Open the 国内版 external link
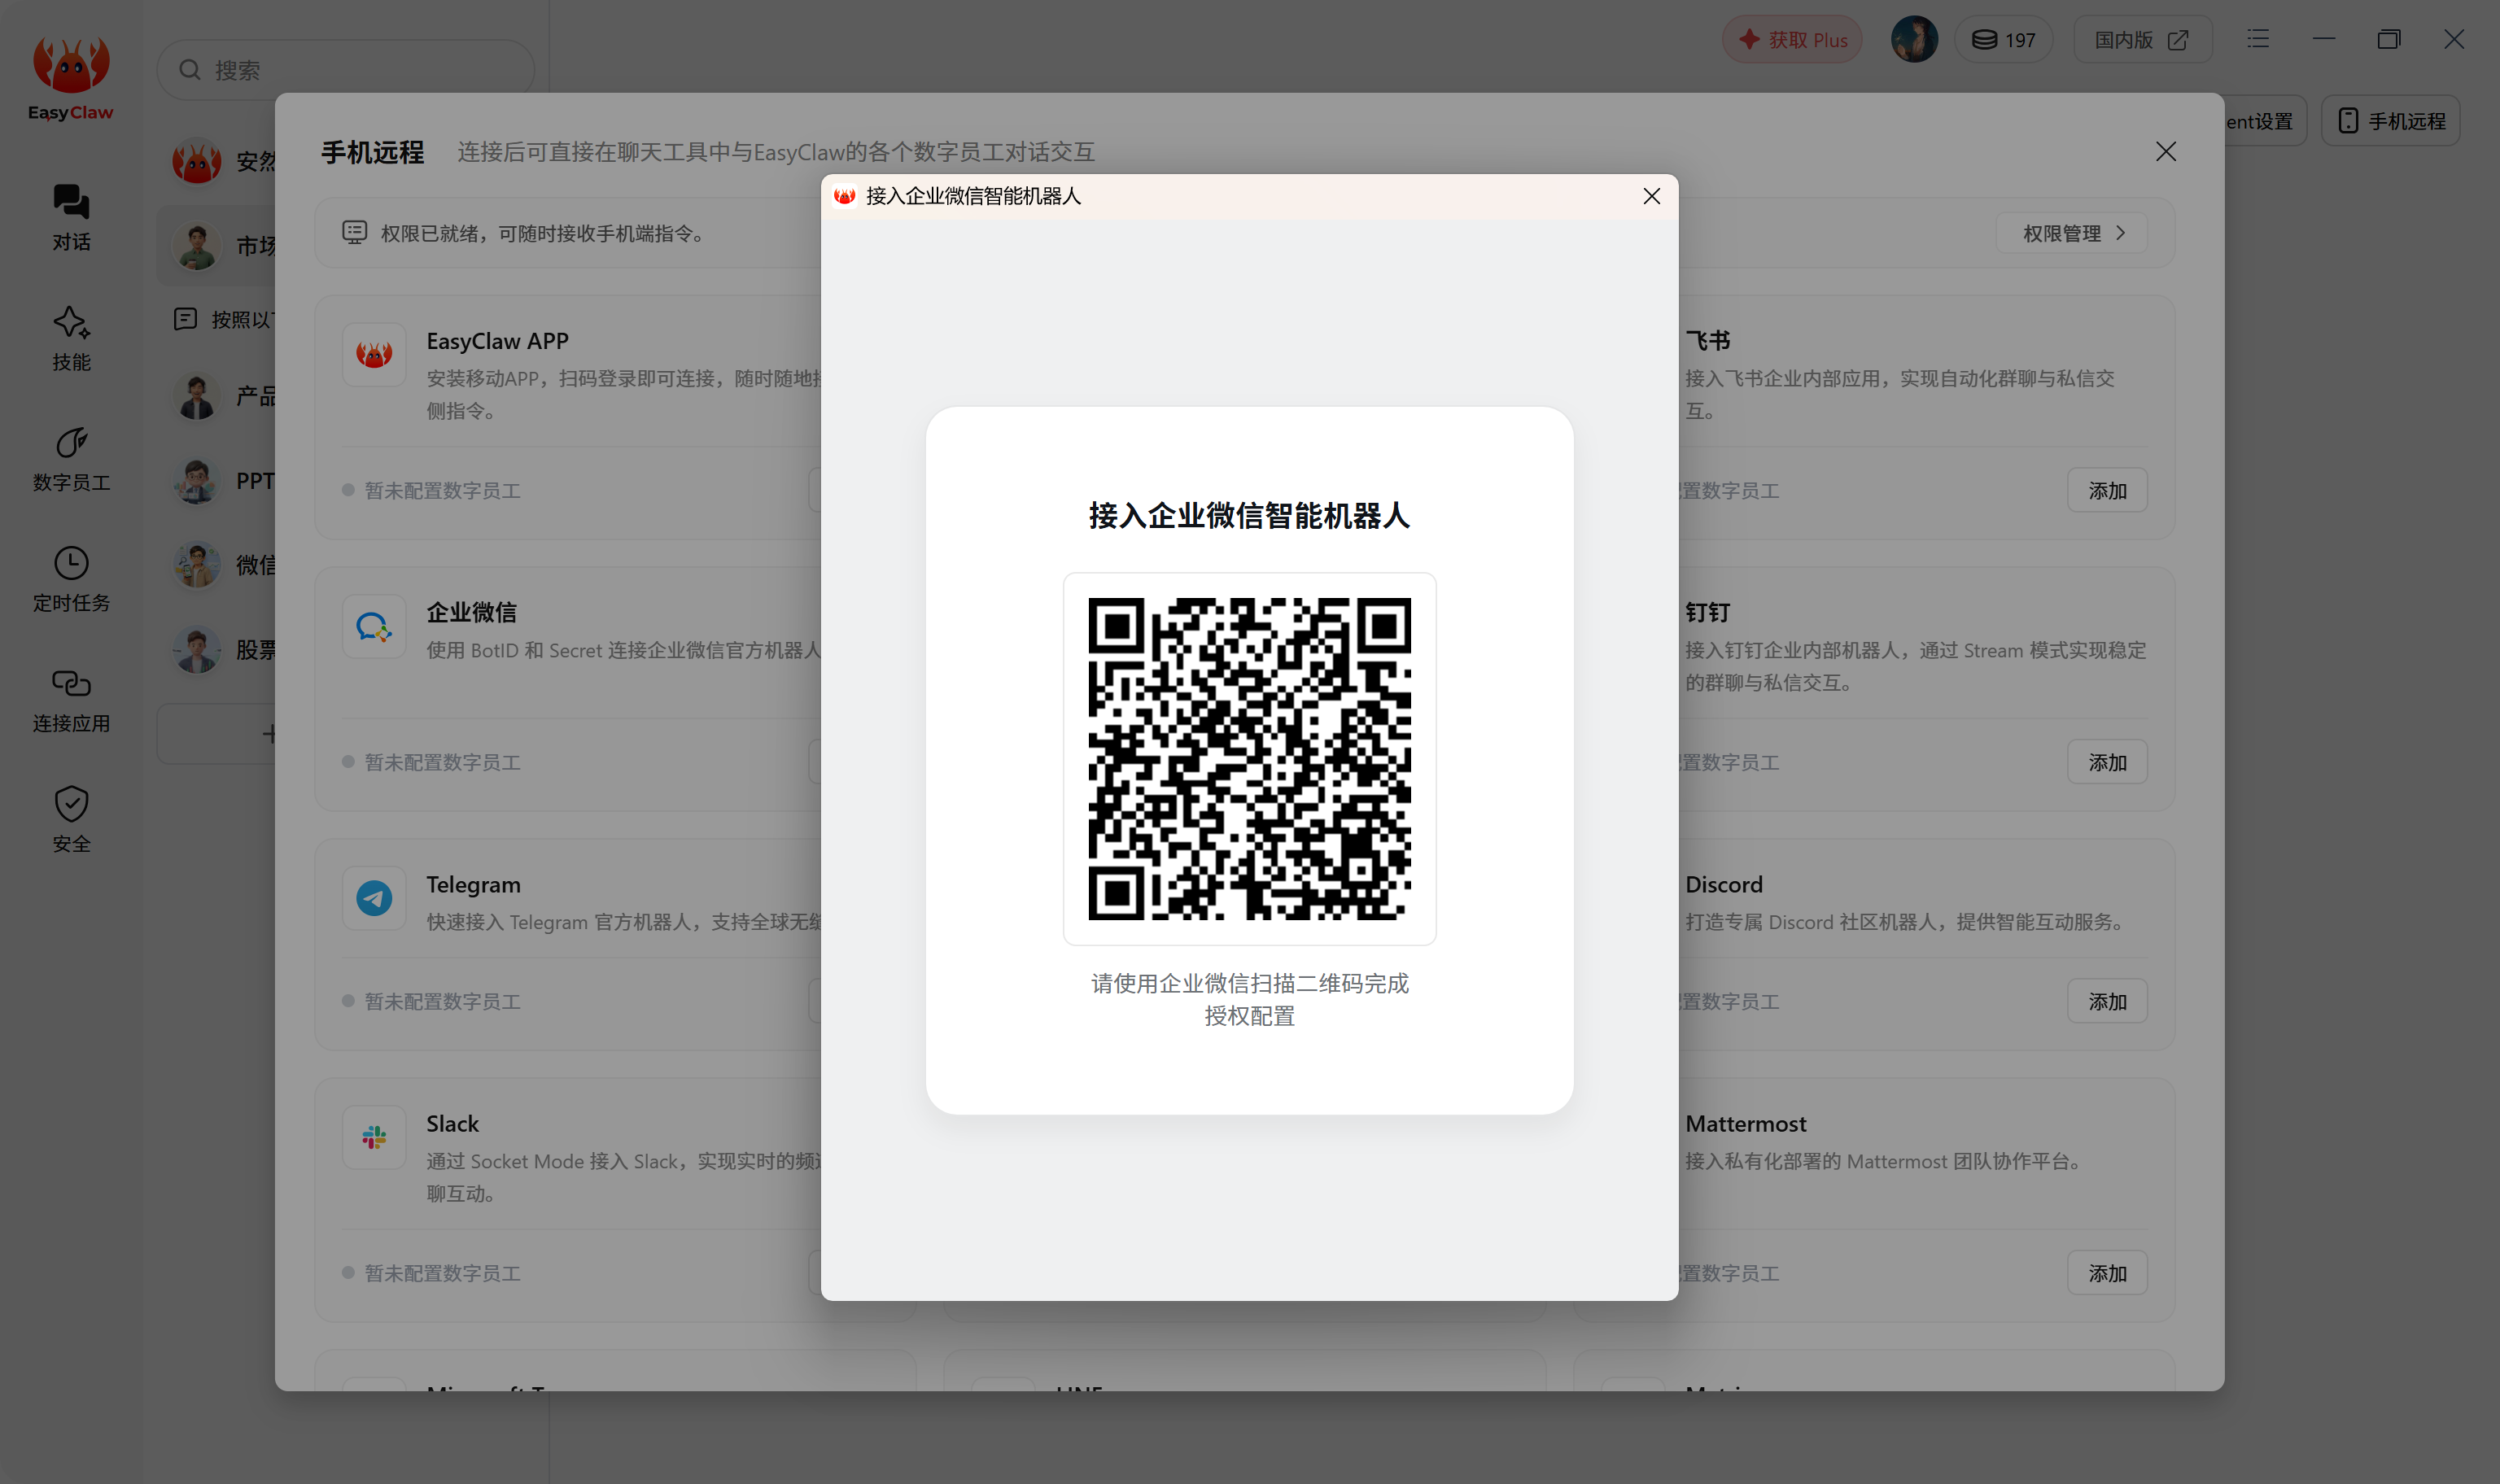 [x=2142, y=40]
